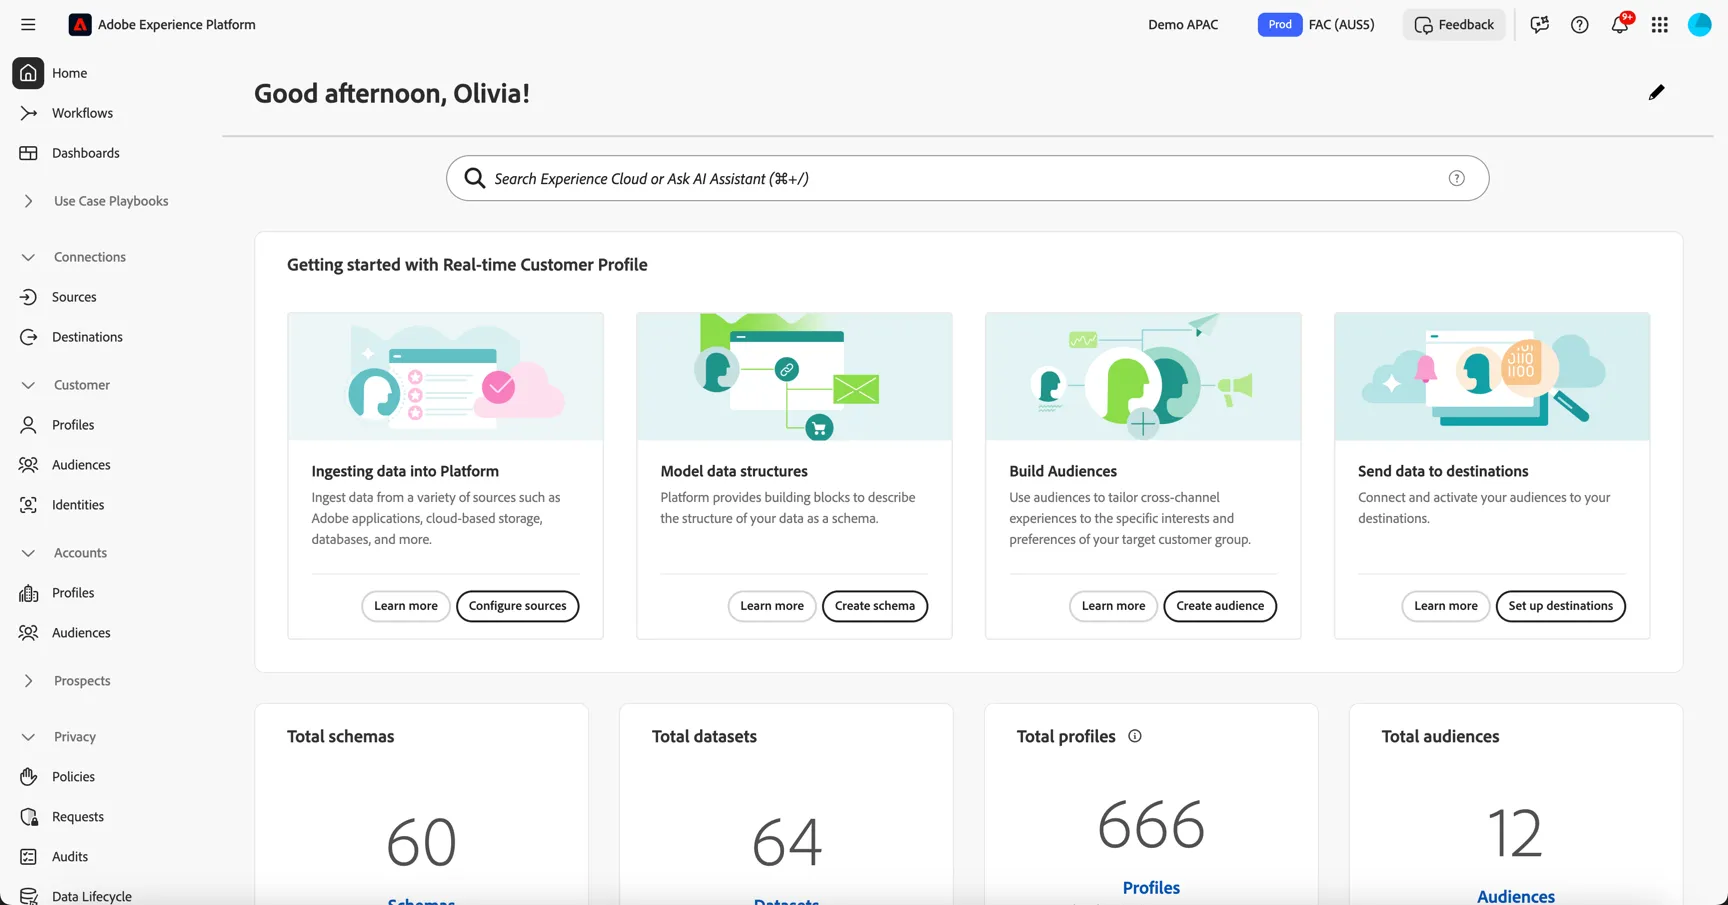Image resolution: width=1728 pixels, height=905 pixels.
Task: Click the Good afternoon, Olivia! heading
Action: point(392,93)
